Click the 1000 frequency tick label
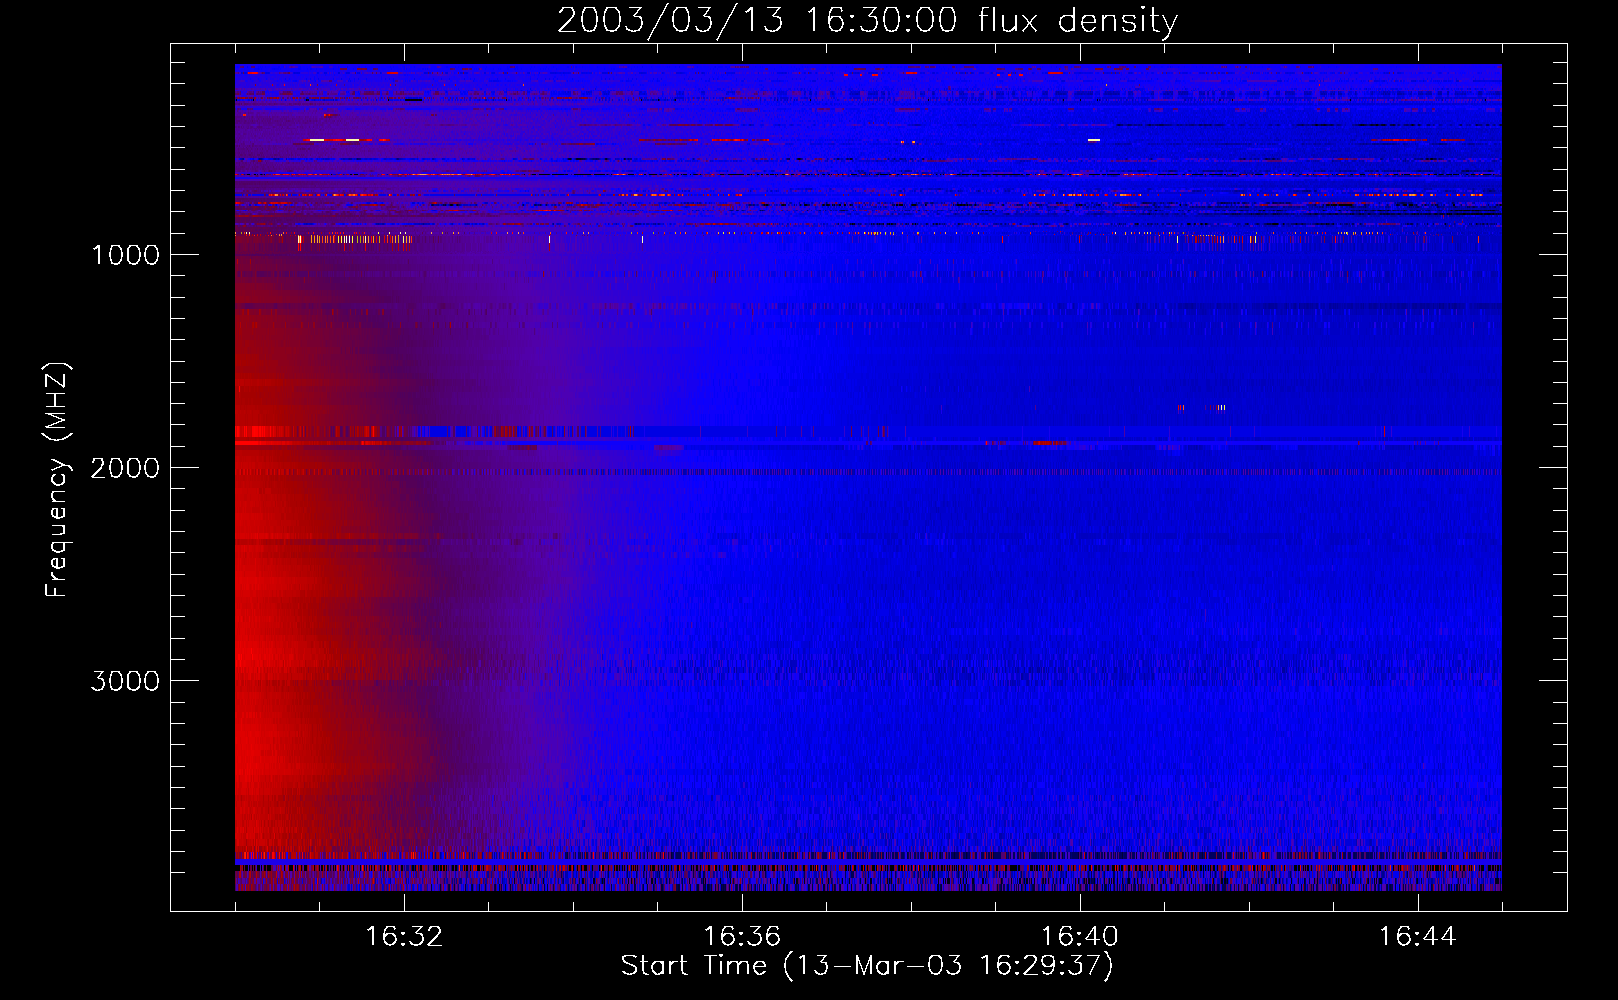The image size is (1618, 1000). point(125,255)
